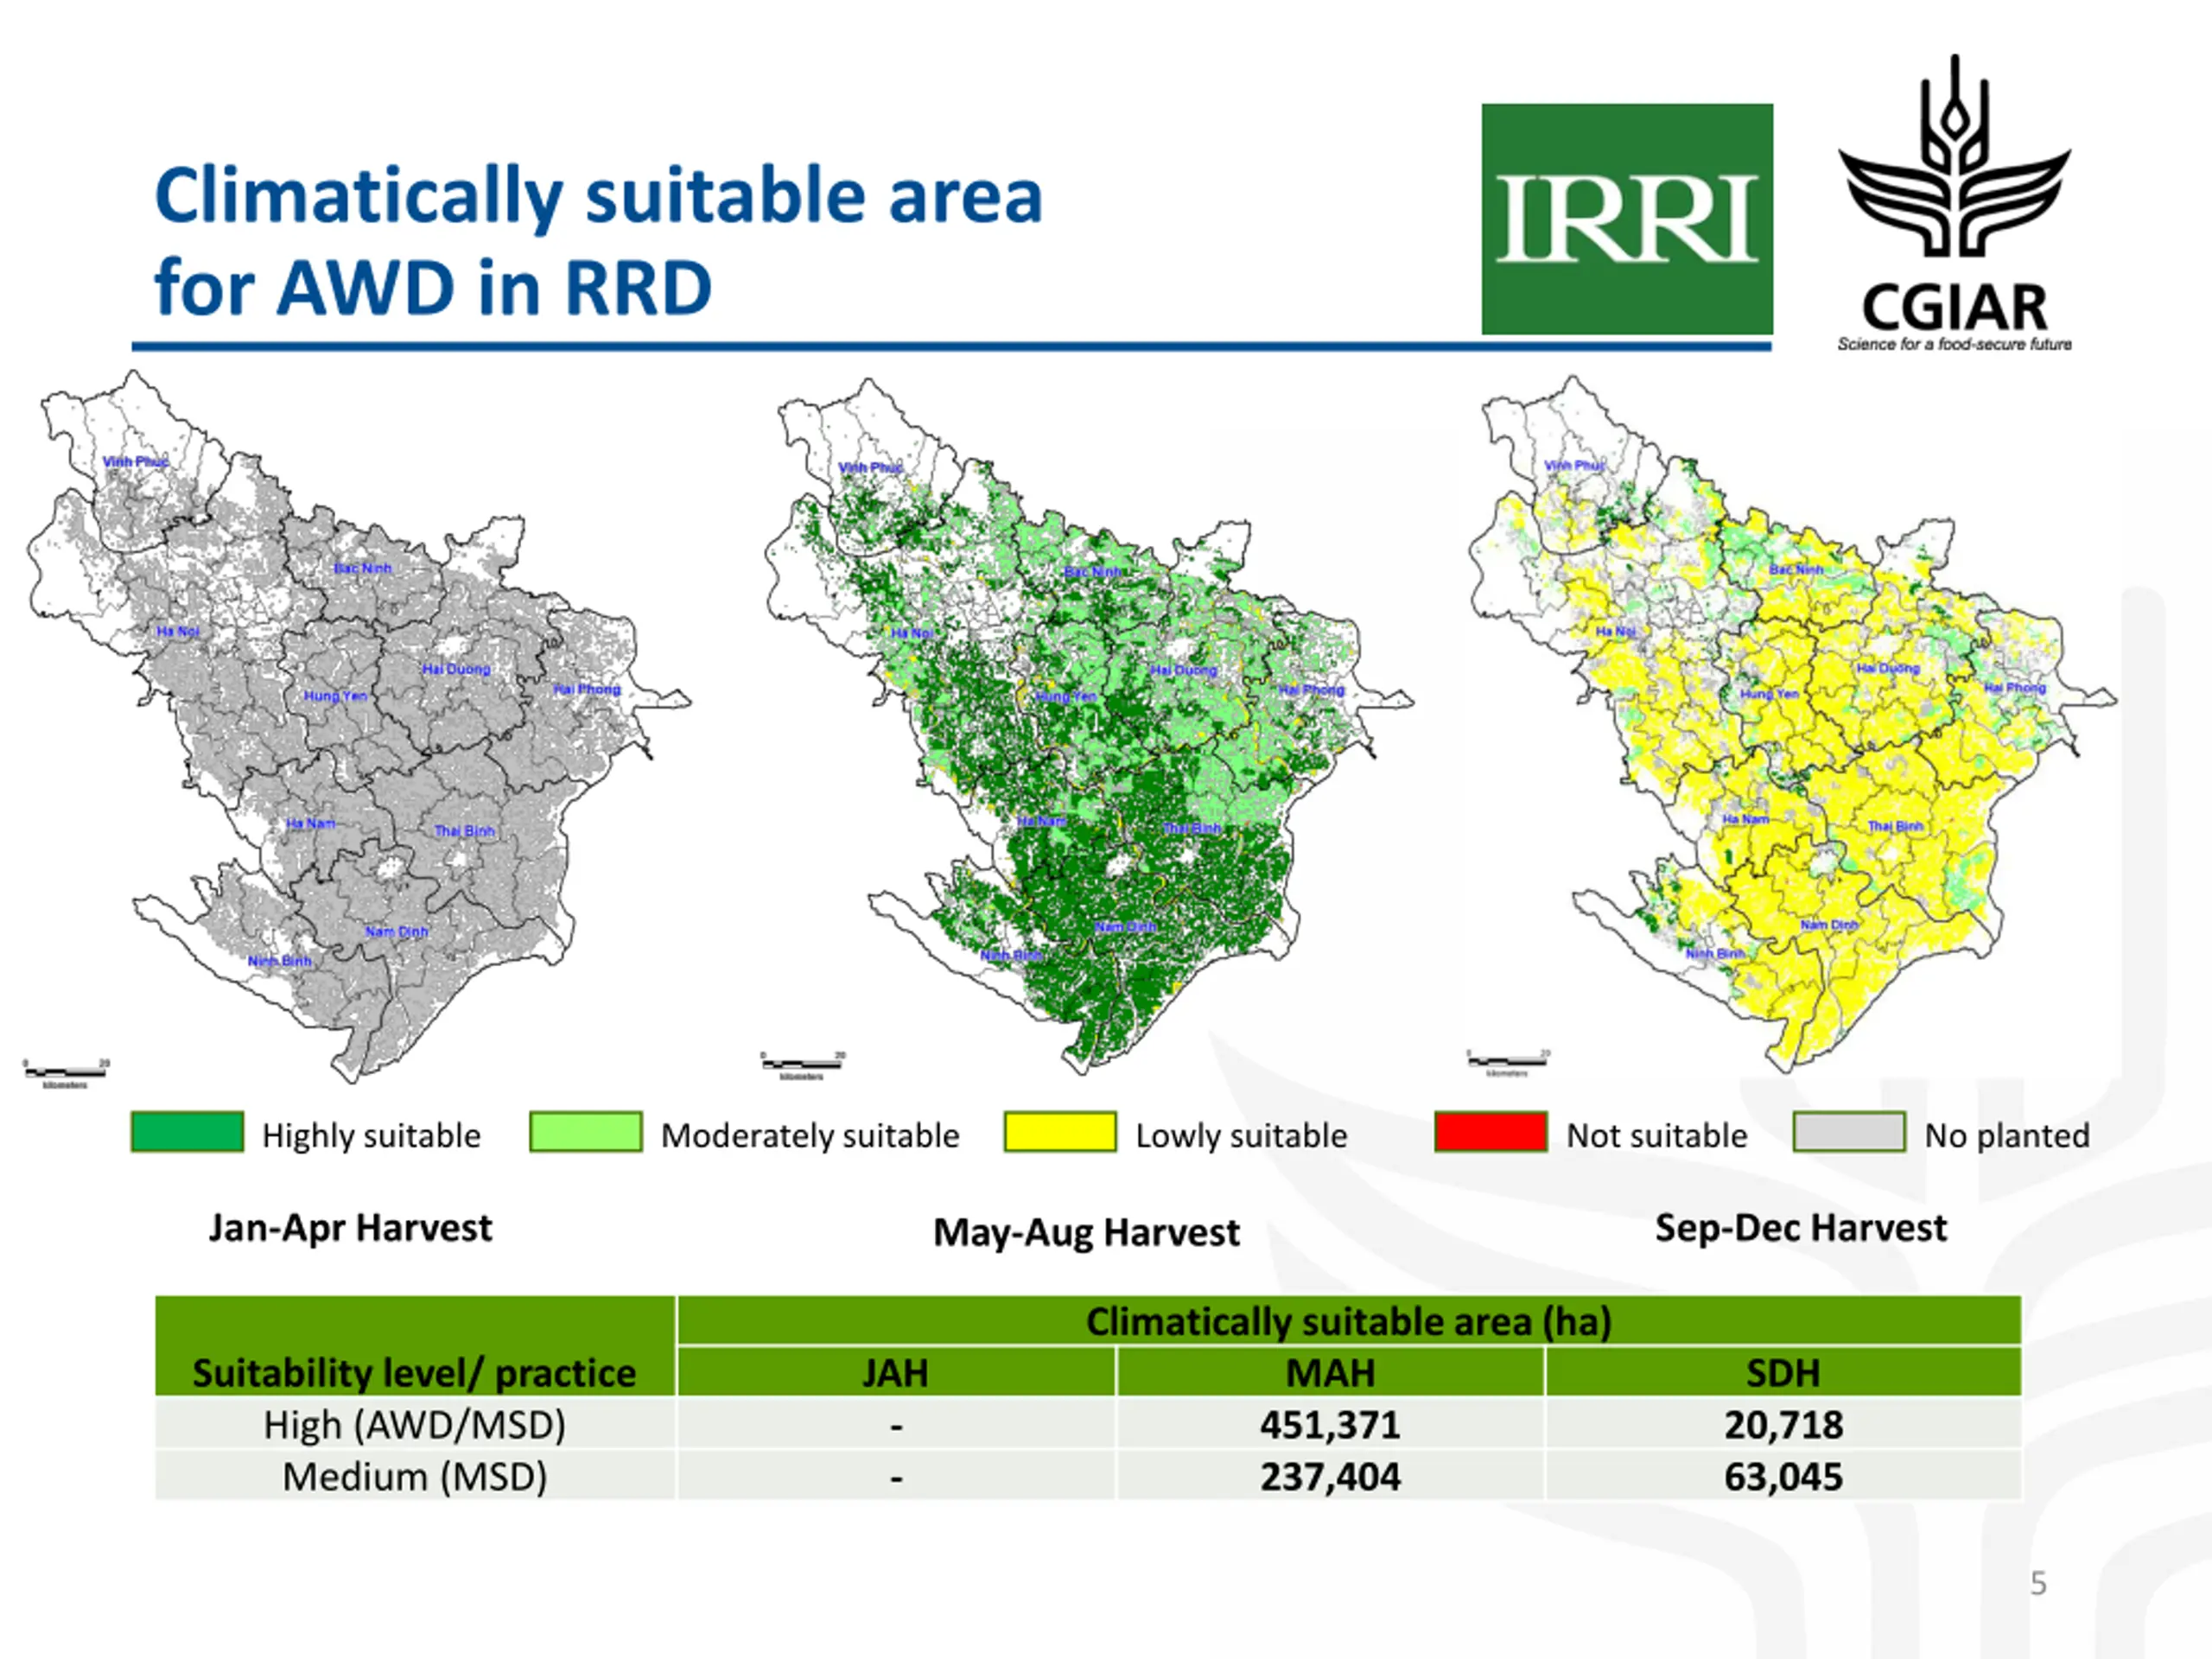This screenshot has width=2212, height=1659.
Task: Click the CGIAR logo emblem
Action: pos(1954,155)
